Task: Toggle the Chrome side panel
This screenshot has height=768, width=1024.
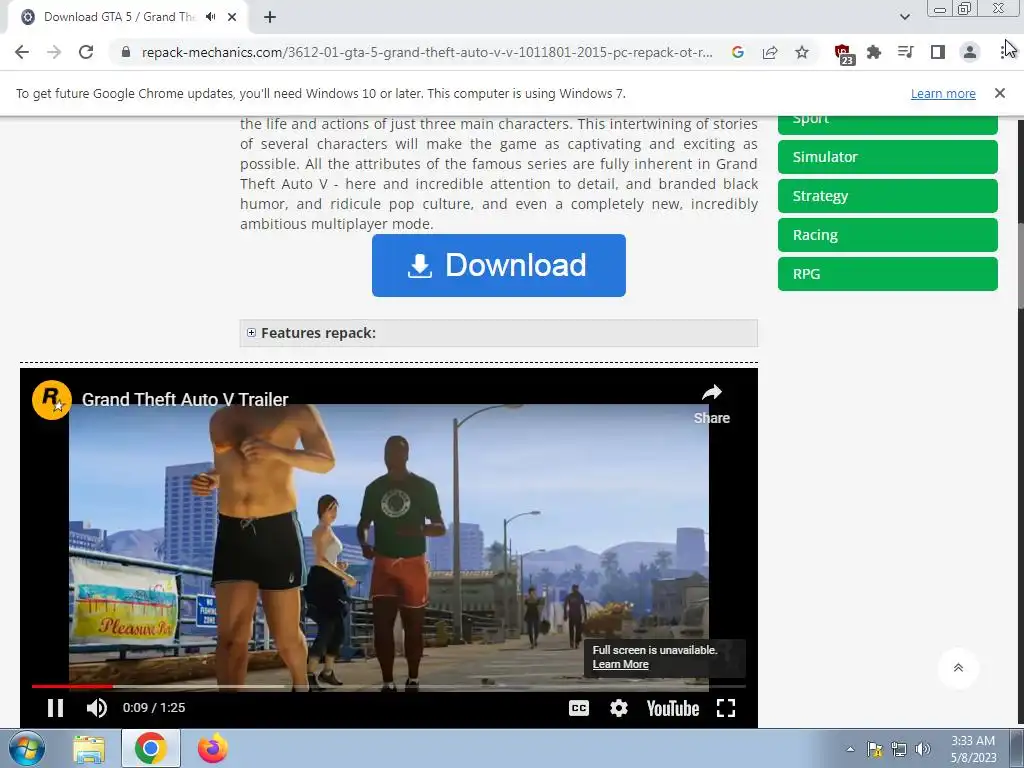Action: (x=938, y=52)
